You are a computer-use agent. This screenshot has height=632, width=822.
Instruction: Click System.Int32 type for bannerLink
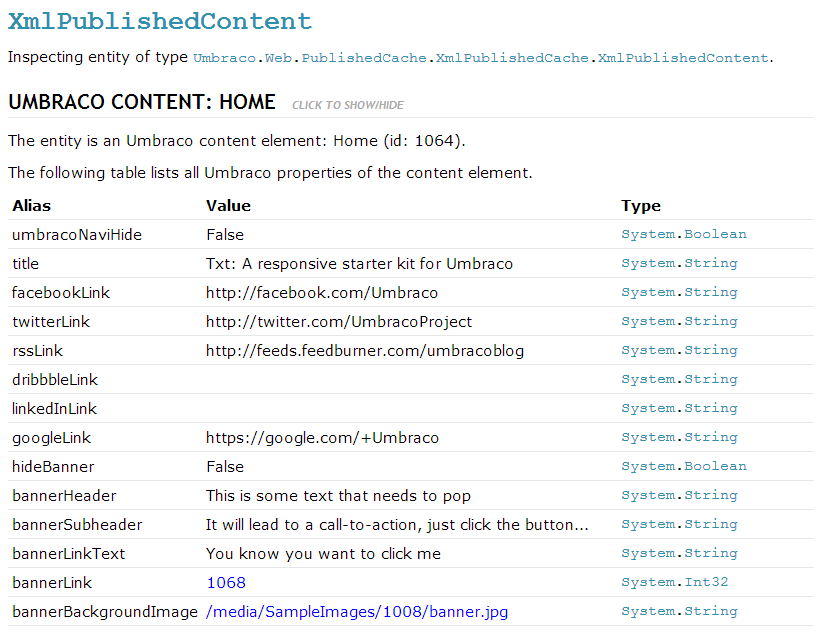pos(675,582)
